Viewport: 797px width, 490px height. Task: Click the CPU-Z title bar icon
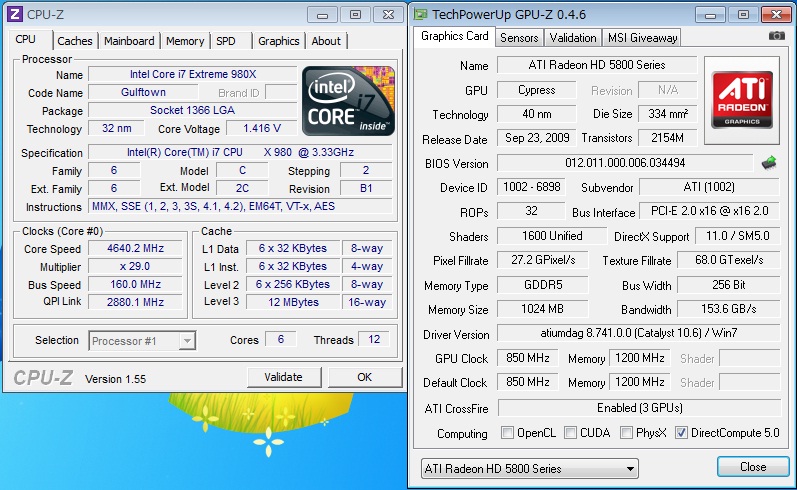15,14
